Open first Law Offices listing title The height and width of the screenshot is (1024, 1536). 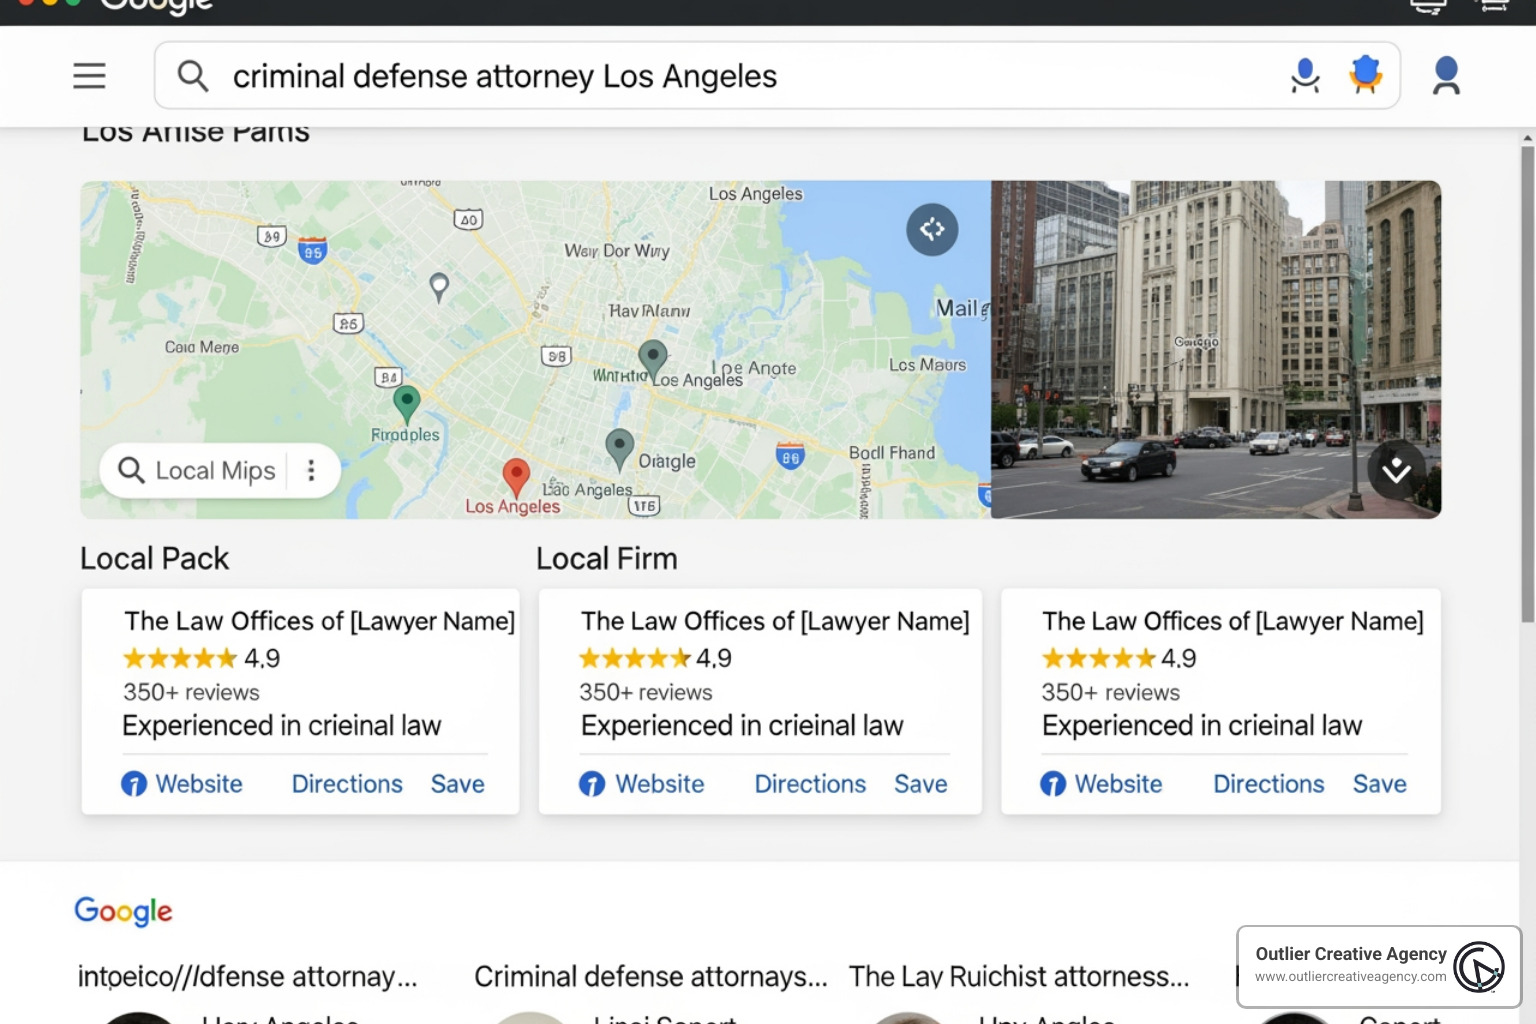pyautogui.click(x=320, y=621)
